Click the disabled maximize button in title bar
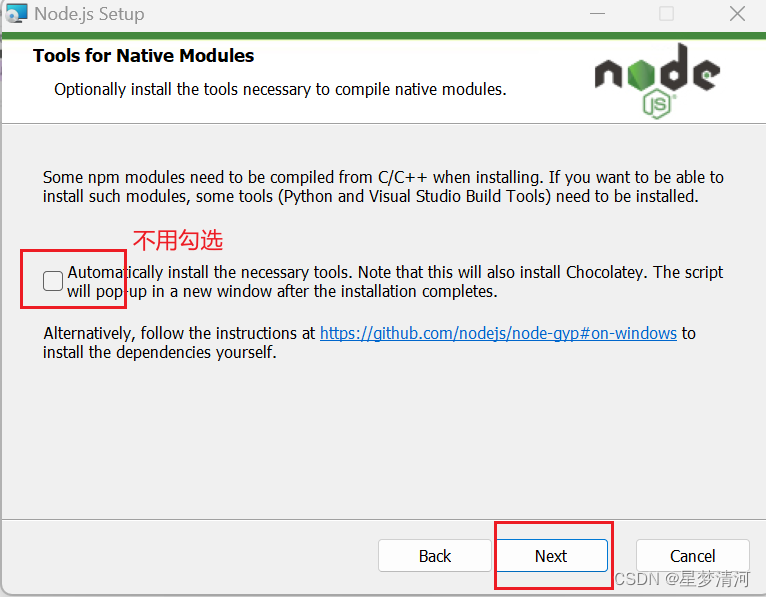Screen dimensions: 766x597 [x=666, y=14]
